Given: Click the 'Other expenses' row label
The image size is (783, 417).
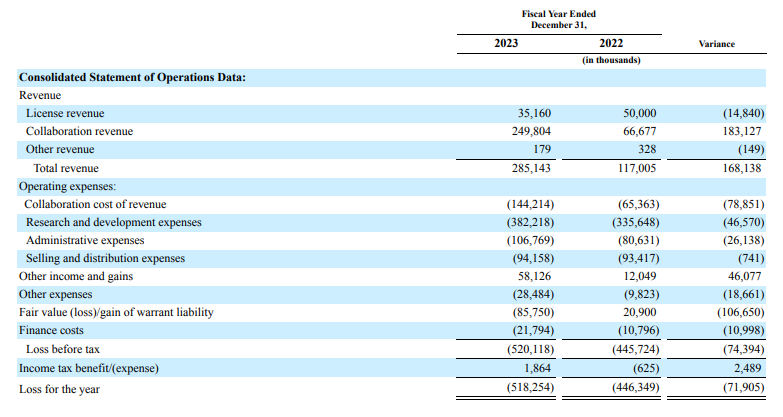Looking at the screenshot, I should tap(55, 294).
